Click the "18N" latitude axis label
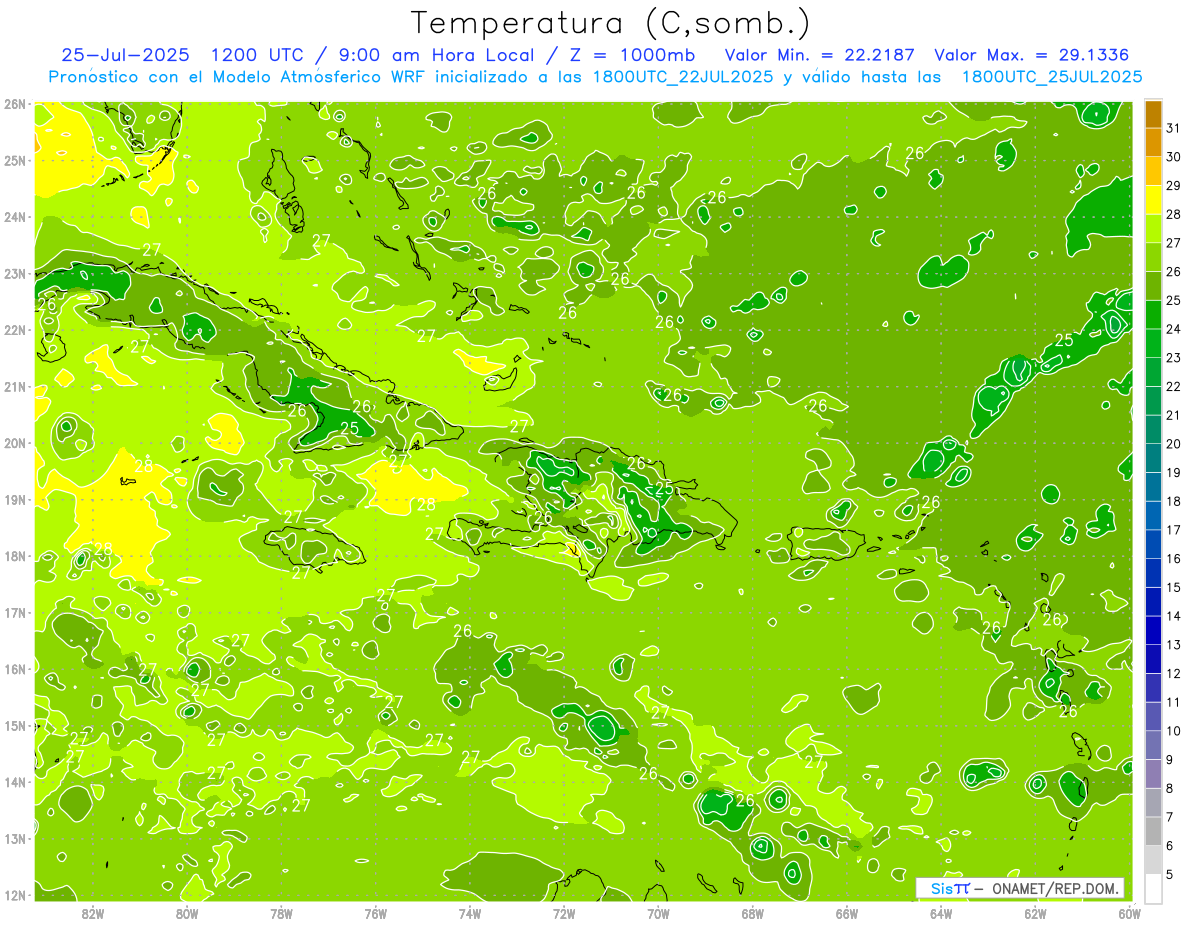 (14, 556)
